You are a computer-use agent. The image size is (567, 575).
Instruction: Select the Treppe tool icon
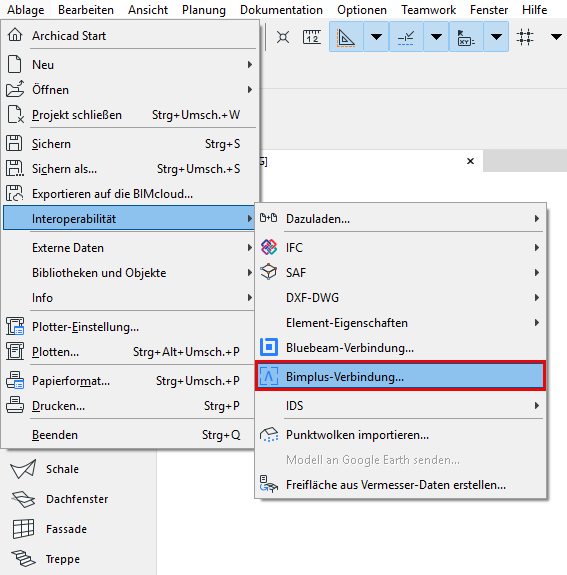23,558
